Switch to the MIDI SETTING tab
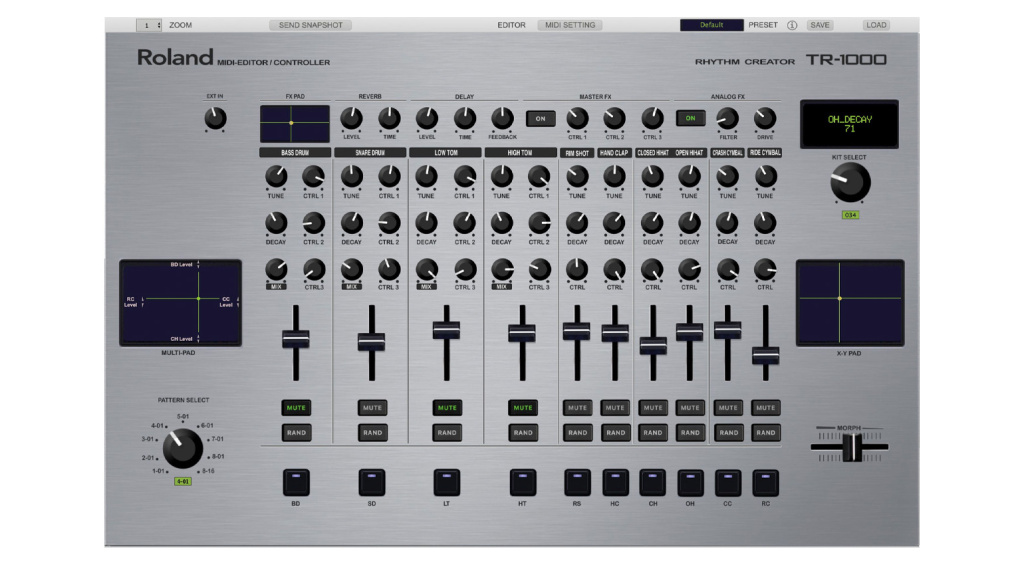 [x=570, y=25]
